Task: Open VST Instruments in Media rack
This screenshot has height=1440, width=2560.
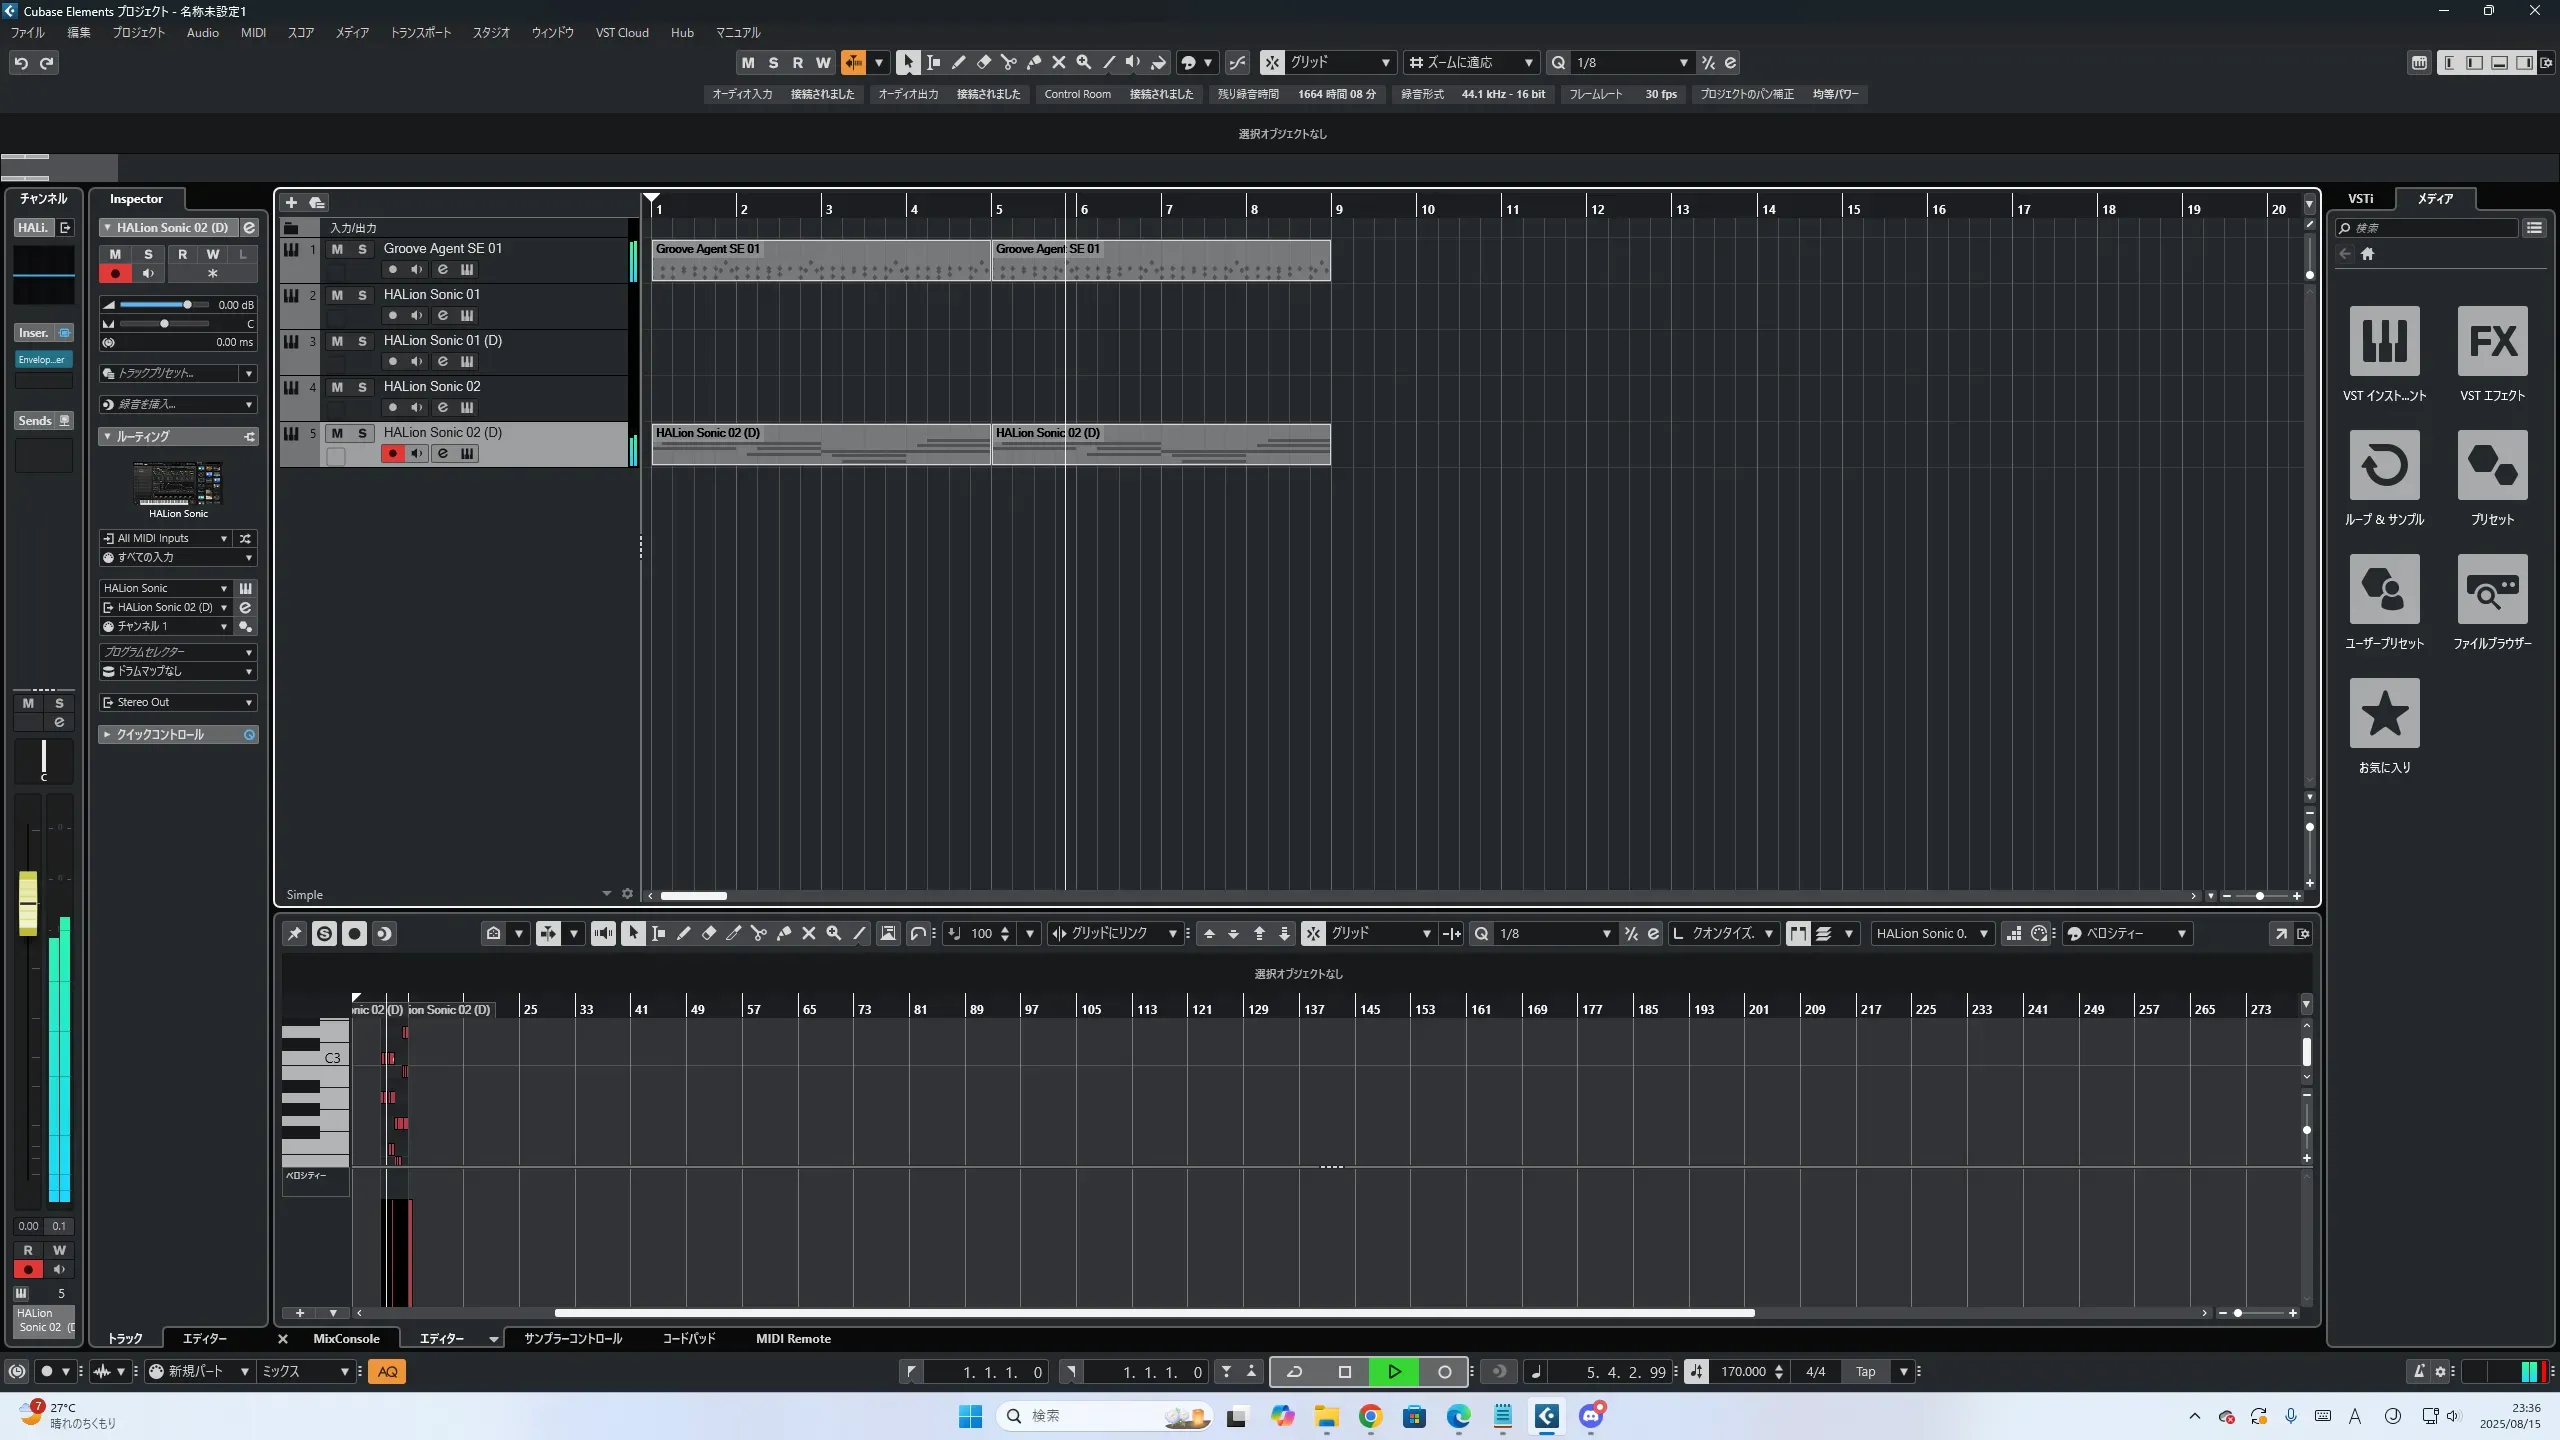Action: coord(2384,341)
